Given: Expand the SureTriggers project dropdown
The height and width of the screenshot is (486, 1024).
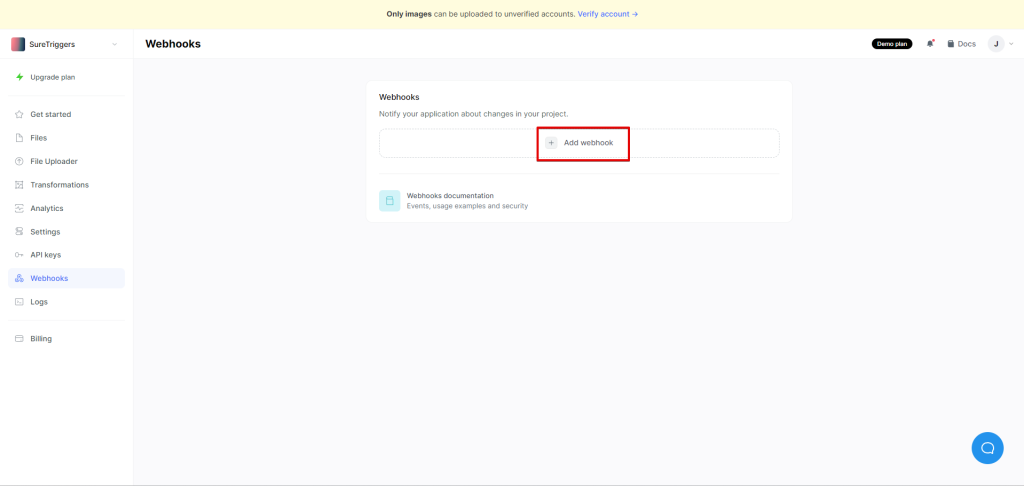Looking at the screenshot, I should (114, 44).
